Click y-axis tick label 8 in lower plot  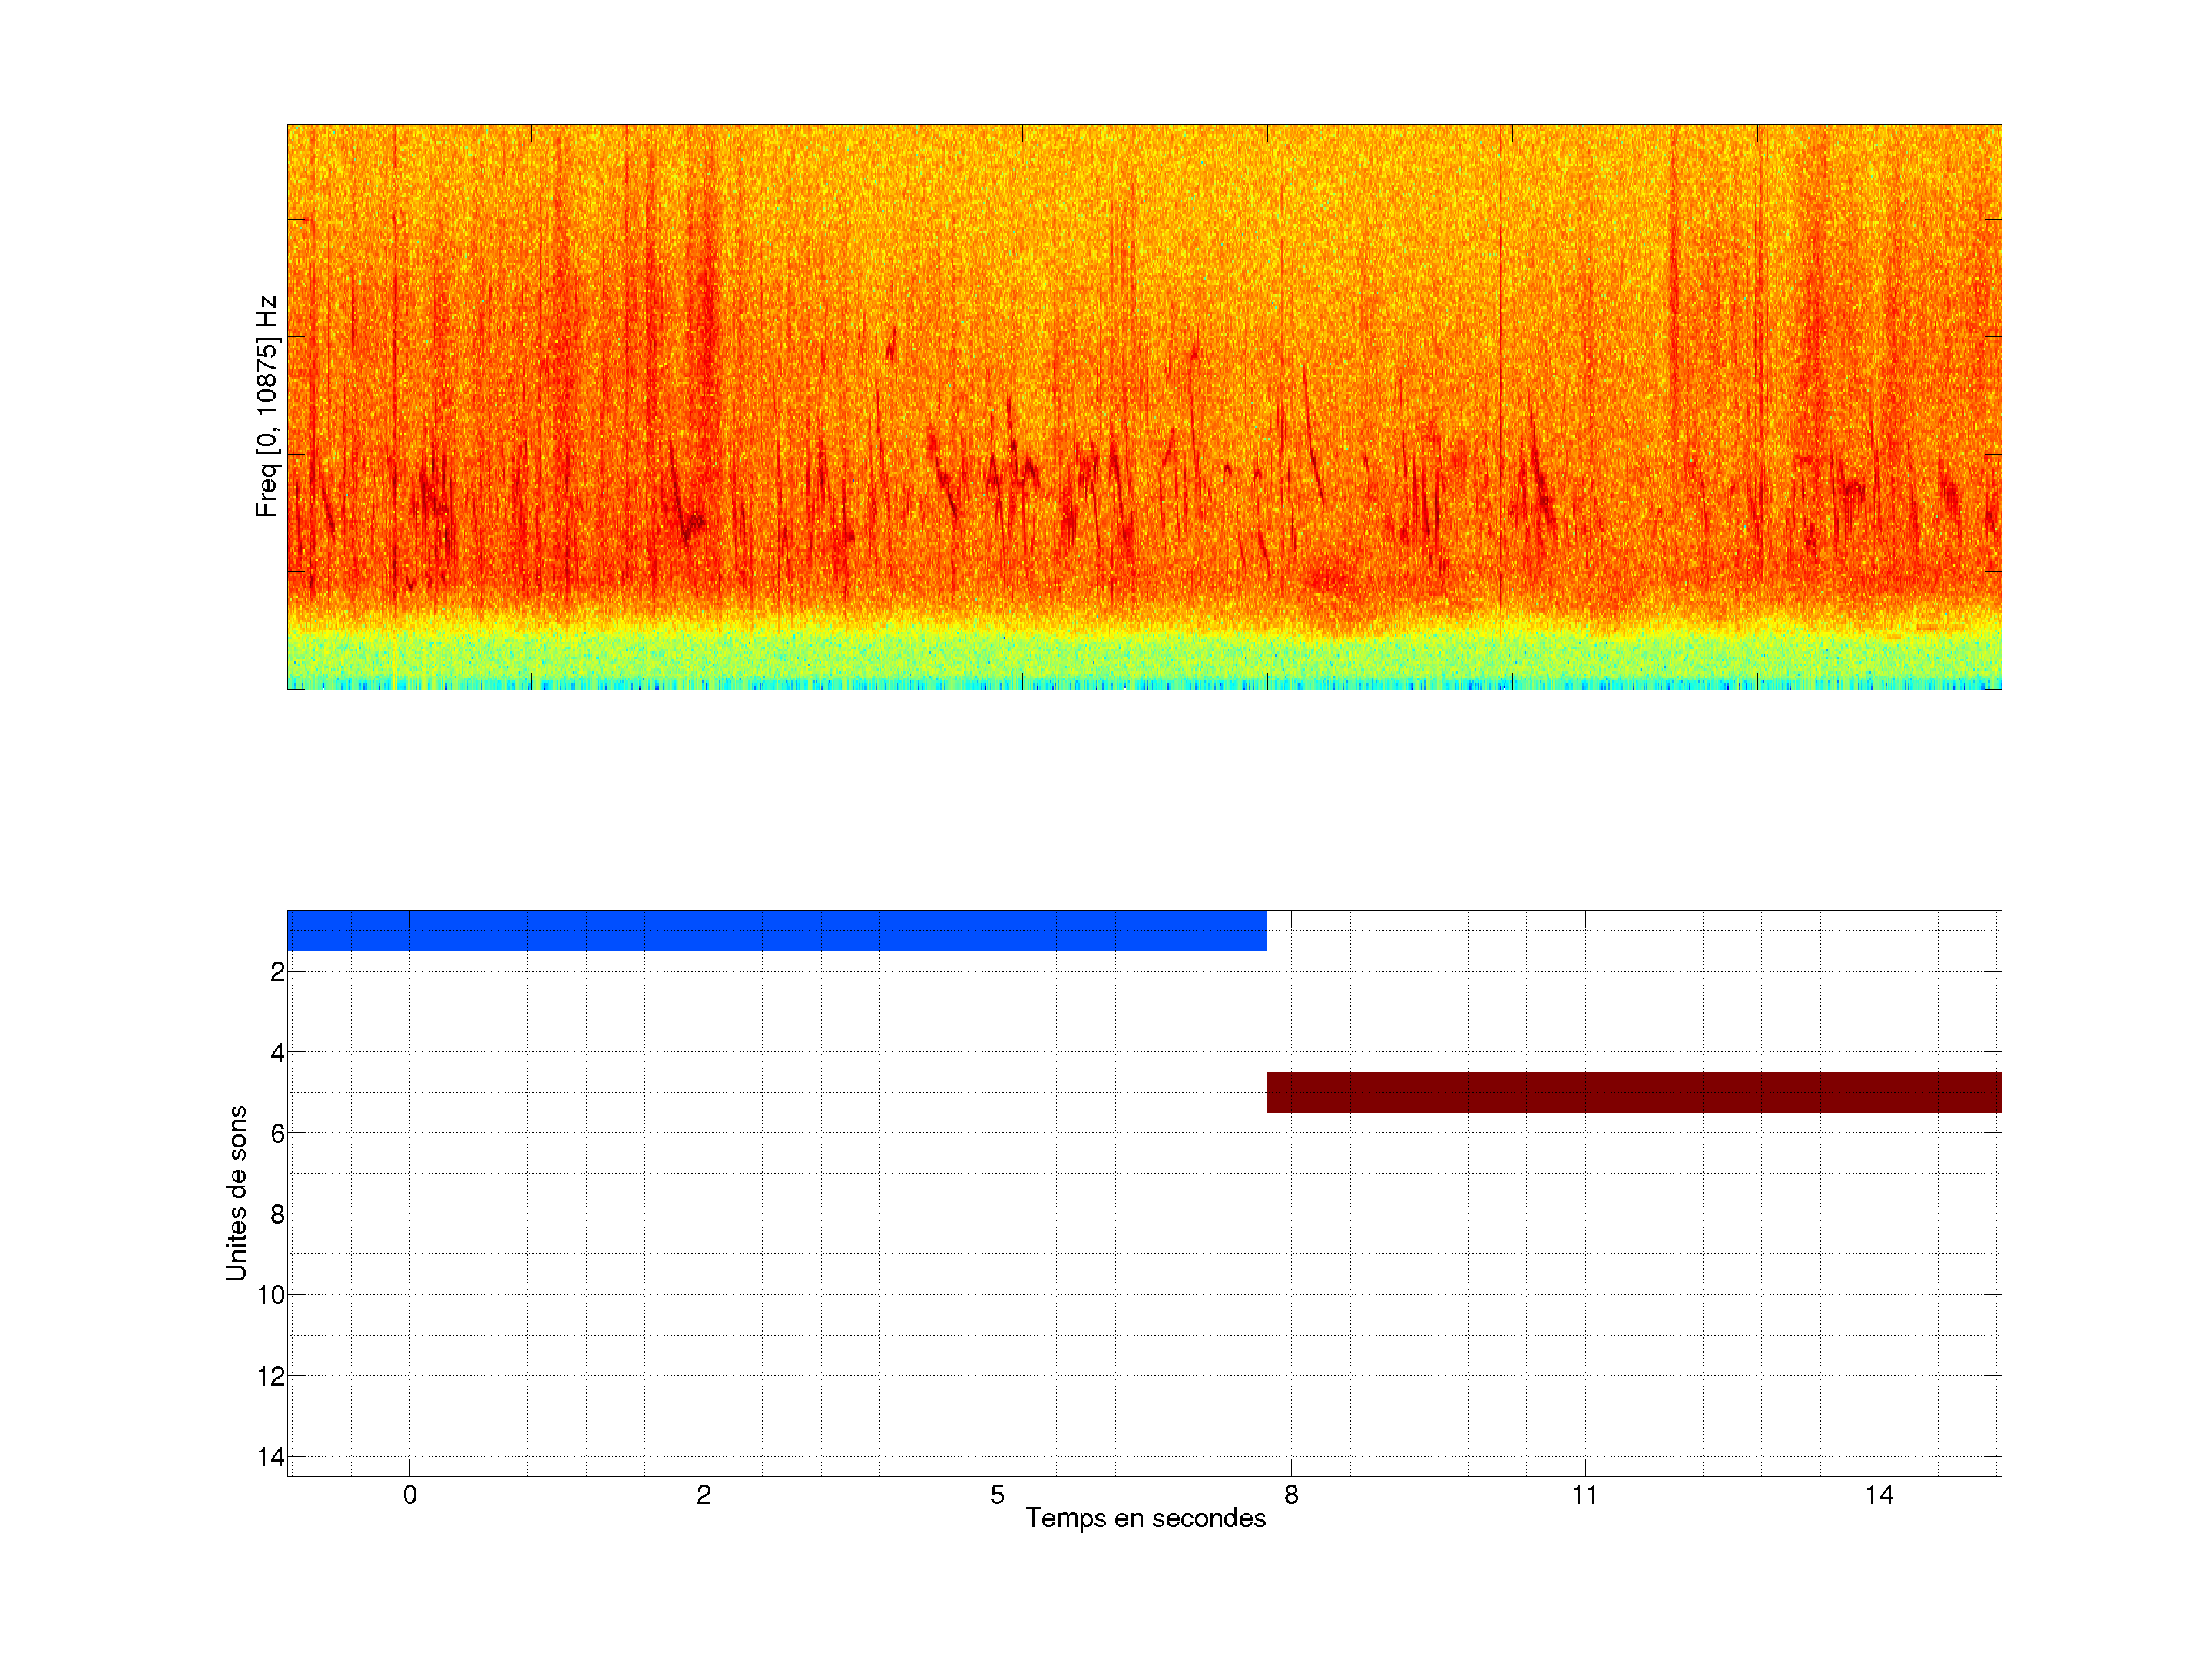click(x=277, y=1214)
